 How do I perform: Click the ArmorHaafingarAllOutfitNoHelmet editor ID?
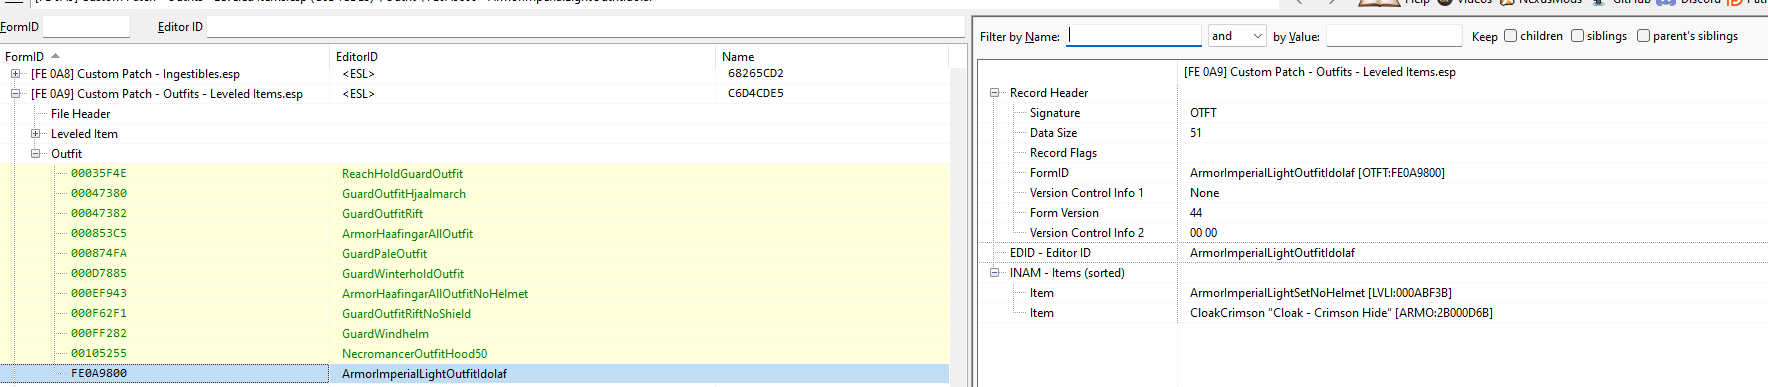coord(435,294)
